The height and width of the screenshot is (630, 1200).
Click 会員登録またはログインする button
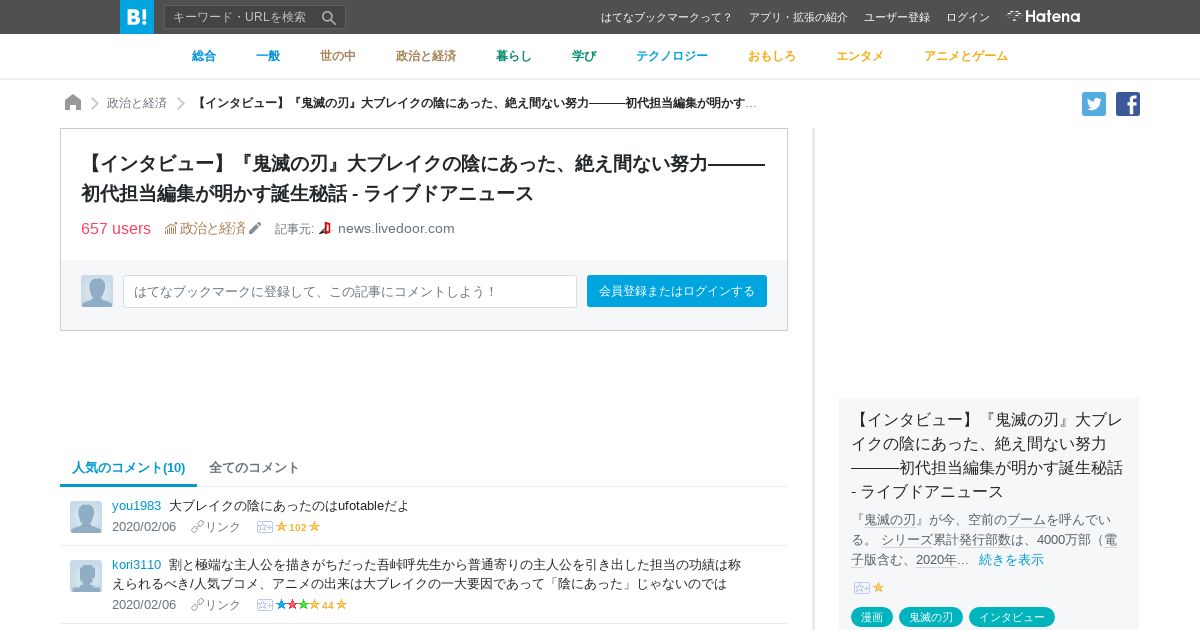[x=677, y=291]
